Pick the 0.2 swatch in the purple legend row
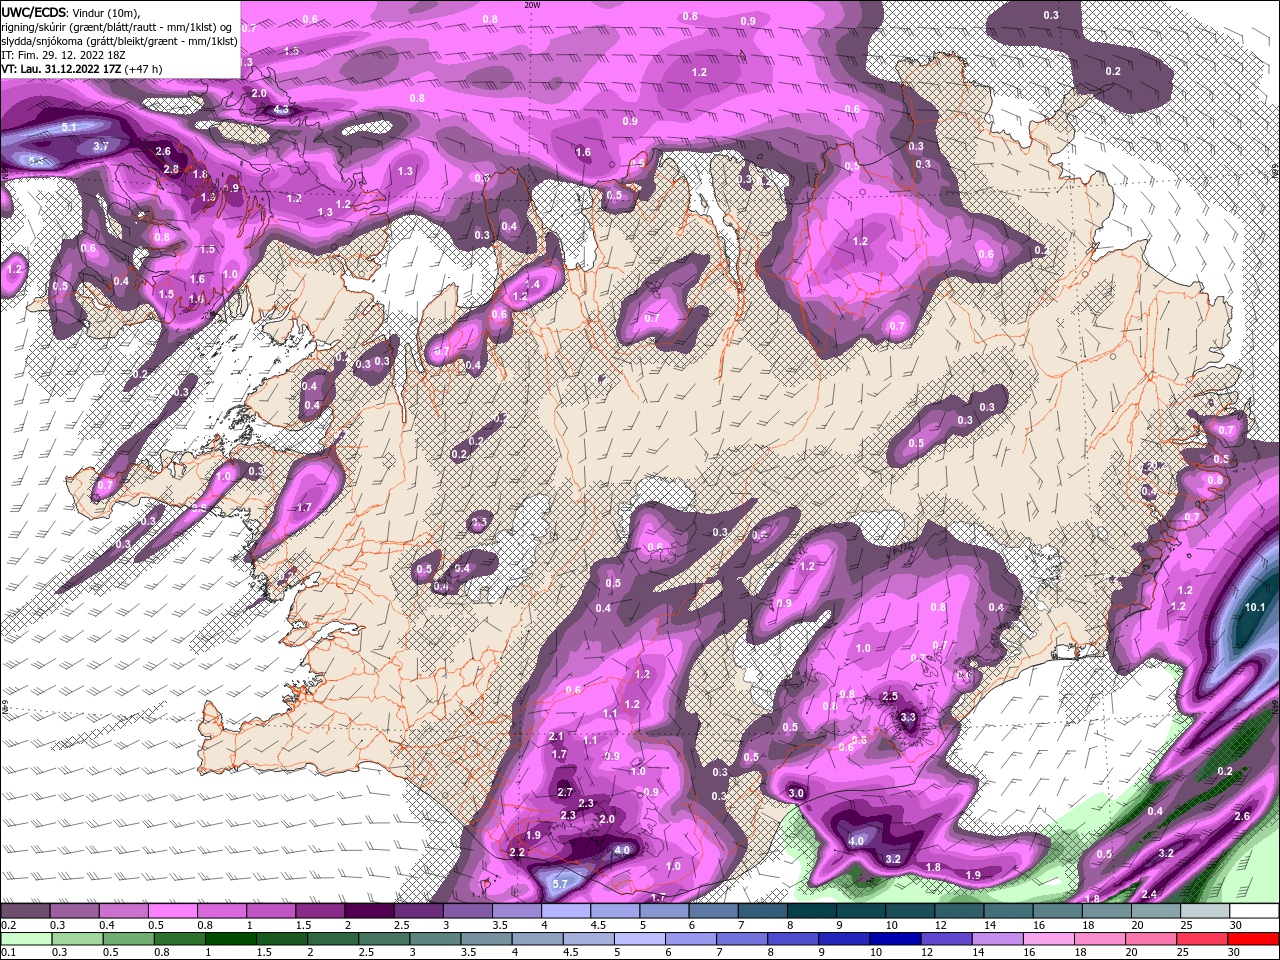This screenshot has height=960, width=1280. click(x=25, y=911)
